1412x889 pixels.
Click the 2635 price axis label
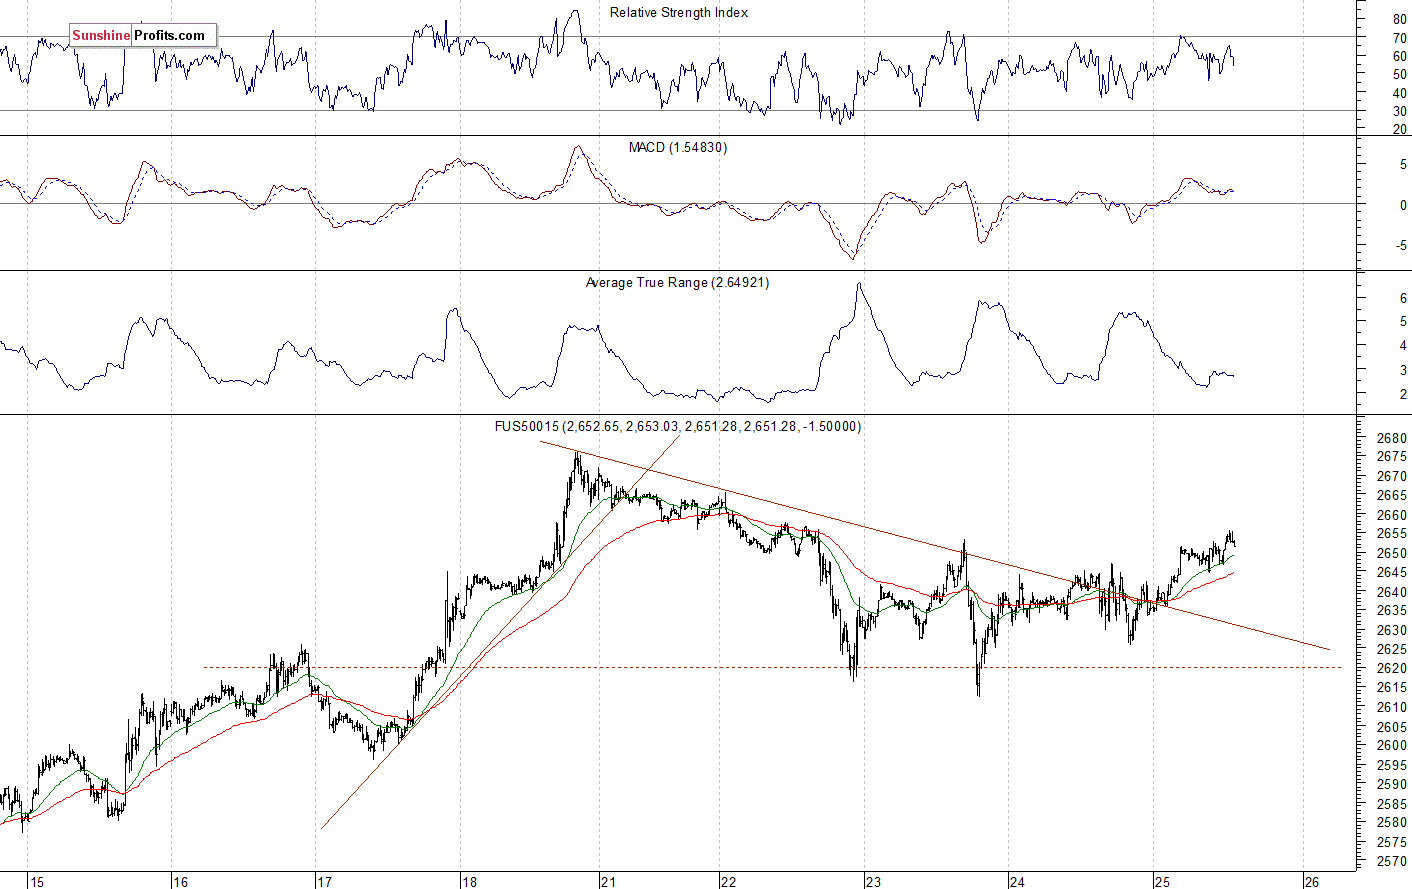1392,610
